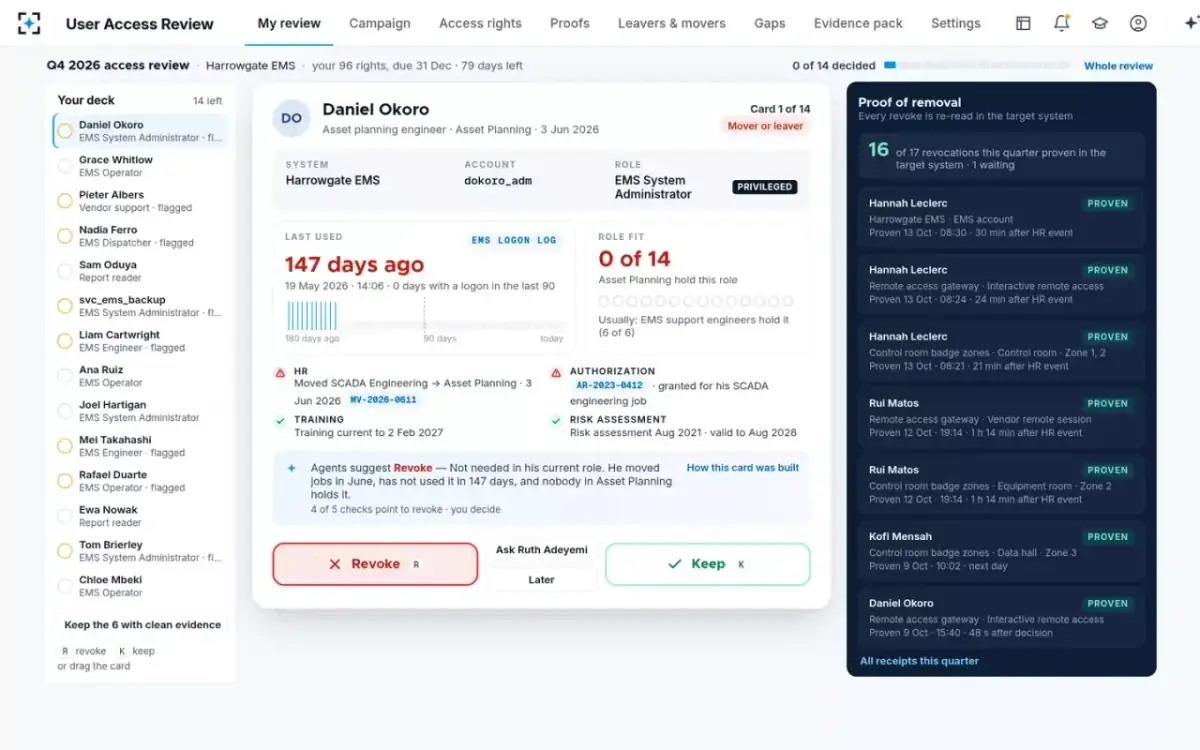Select svc_ems_backup in the deck
Viewport: 1200px width, 750px height.
[x=140, y=306]
